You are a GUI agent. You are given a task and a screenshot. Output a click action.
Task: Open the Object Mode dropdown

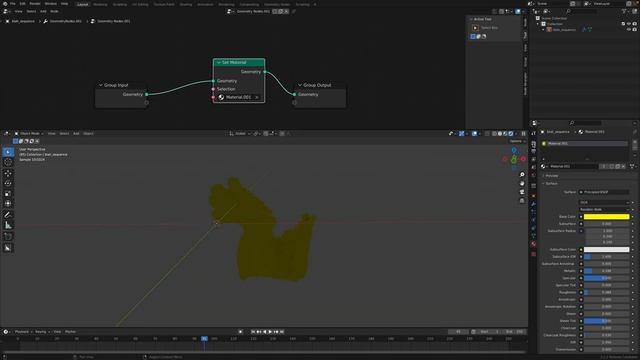[x=29, y=133]
